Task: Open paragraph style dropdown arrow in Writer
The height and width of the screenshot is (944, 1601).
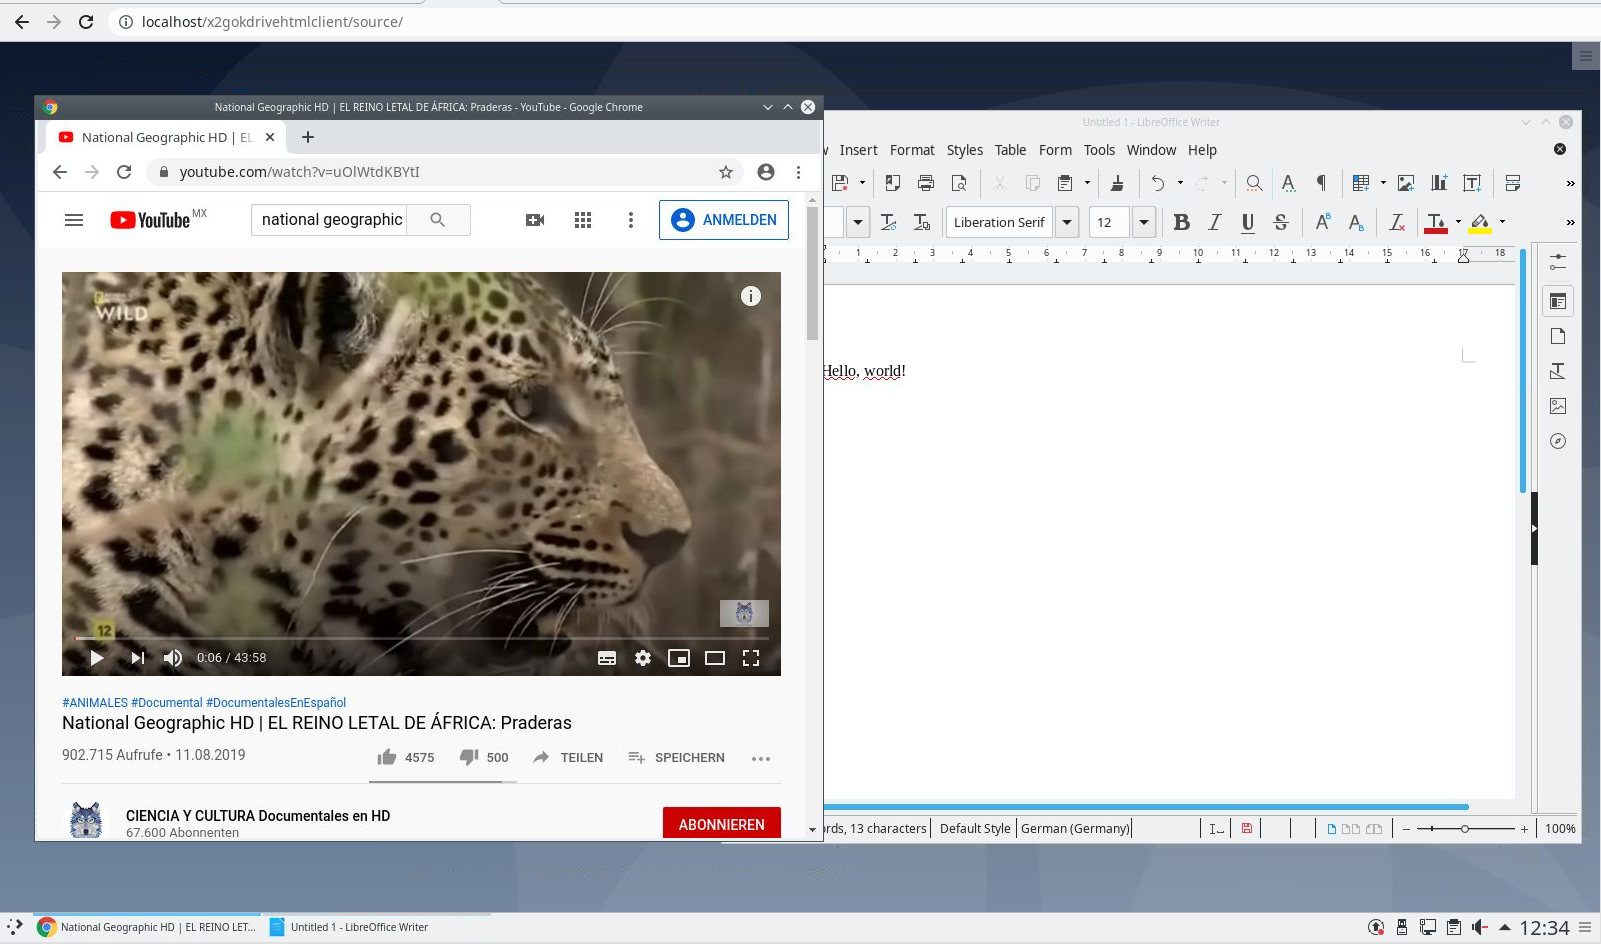Action: click(x=858, y=222)
